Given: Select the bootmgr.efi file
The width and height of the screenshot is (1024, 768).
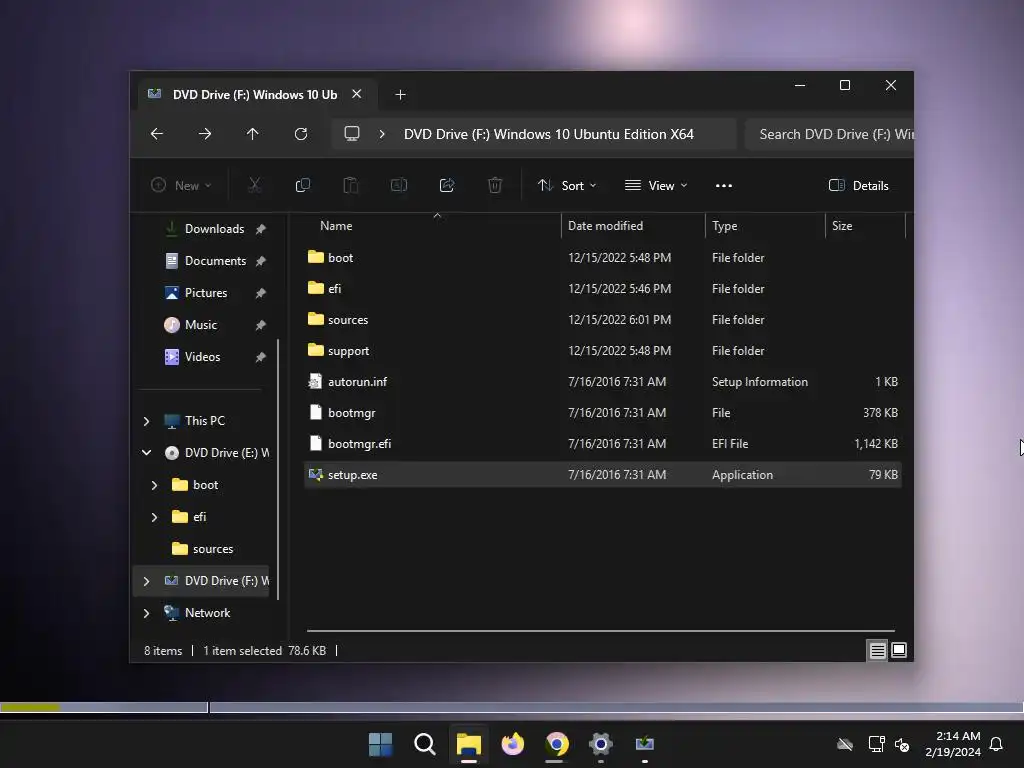Looking at the screenshot, I should [x=603, y=443].
